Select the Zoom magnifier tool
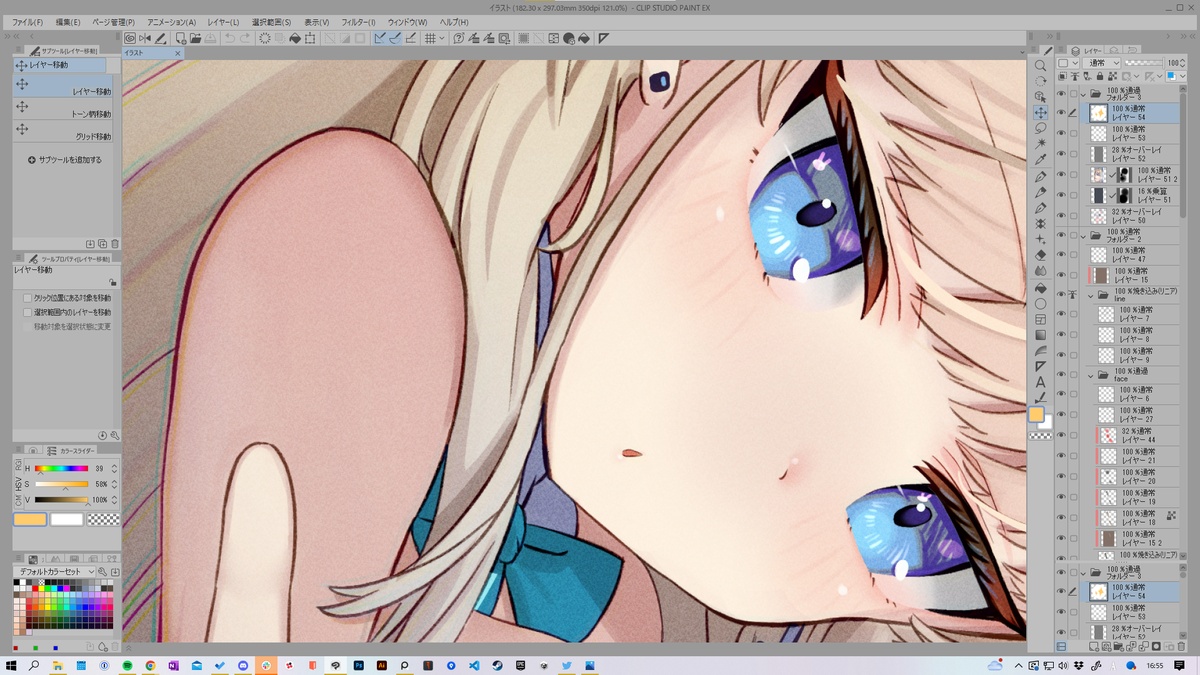This screenshot has width=1200, height=675. [x=1041, y=66]
